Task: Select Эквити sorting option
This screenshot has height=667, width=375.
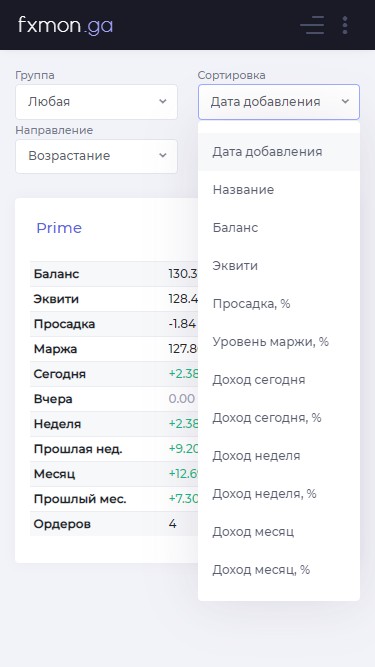Action: pos(279,266)
